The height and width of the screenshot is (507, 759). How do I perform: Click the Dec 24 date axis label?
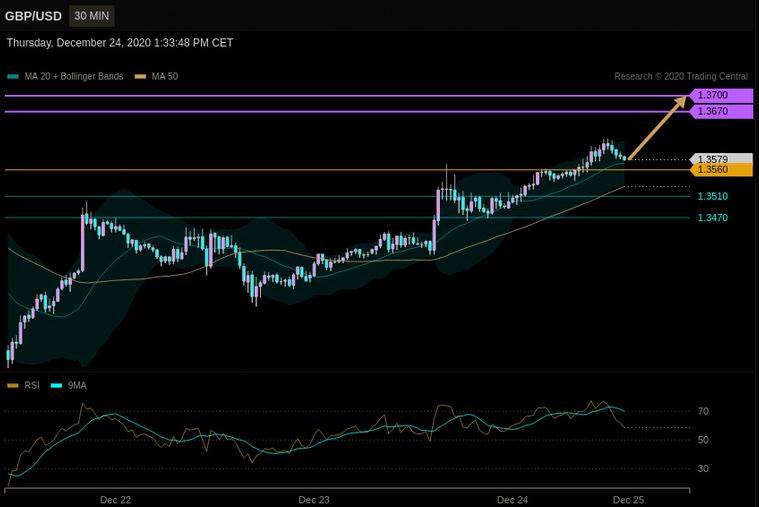pyautogui.click(x=513, y=500)
